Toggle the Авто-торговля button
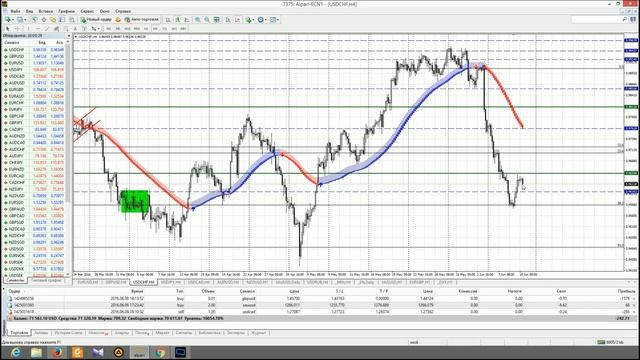 142,20
